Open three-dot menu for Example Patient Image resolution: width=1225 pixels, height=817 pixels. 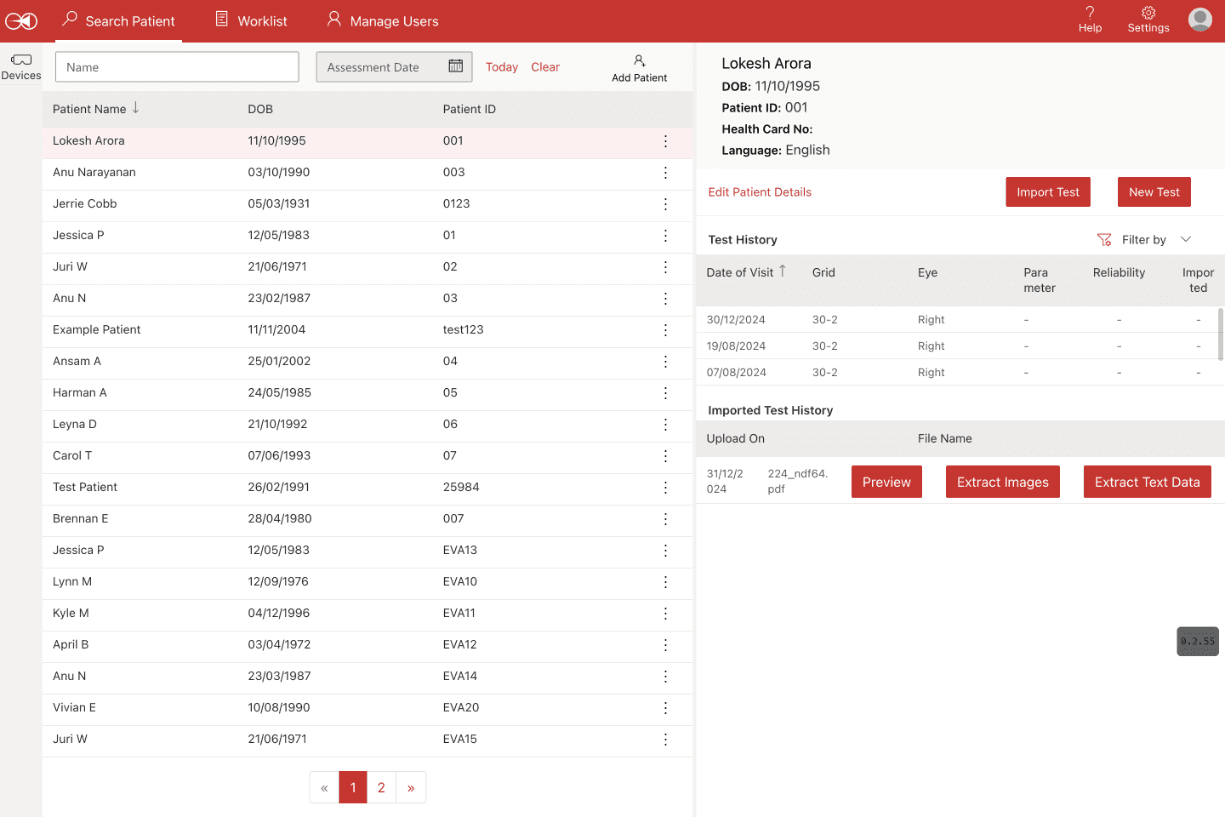pyautogui.click(x=665, y=330)
